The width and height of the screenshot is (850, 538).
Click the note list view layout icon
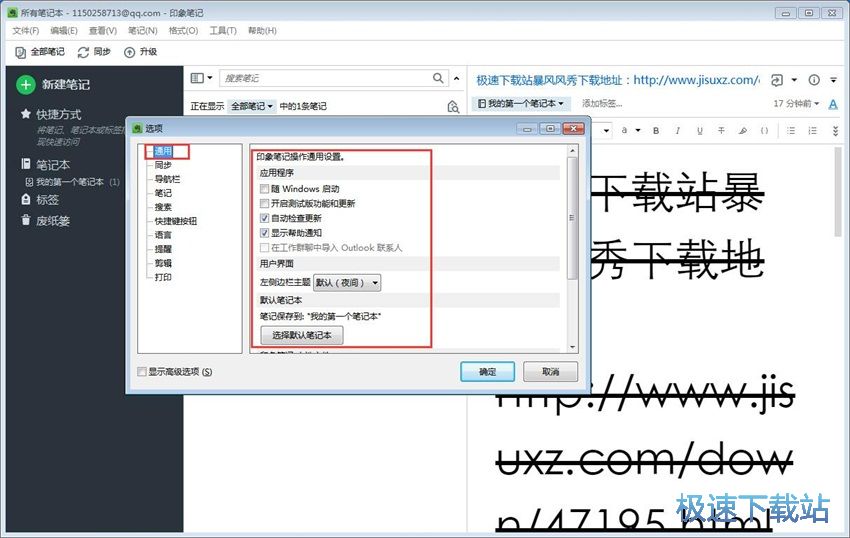(197, 78)
